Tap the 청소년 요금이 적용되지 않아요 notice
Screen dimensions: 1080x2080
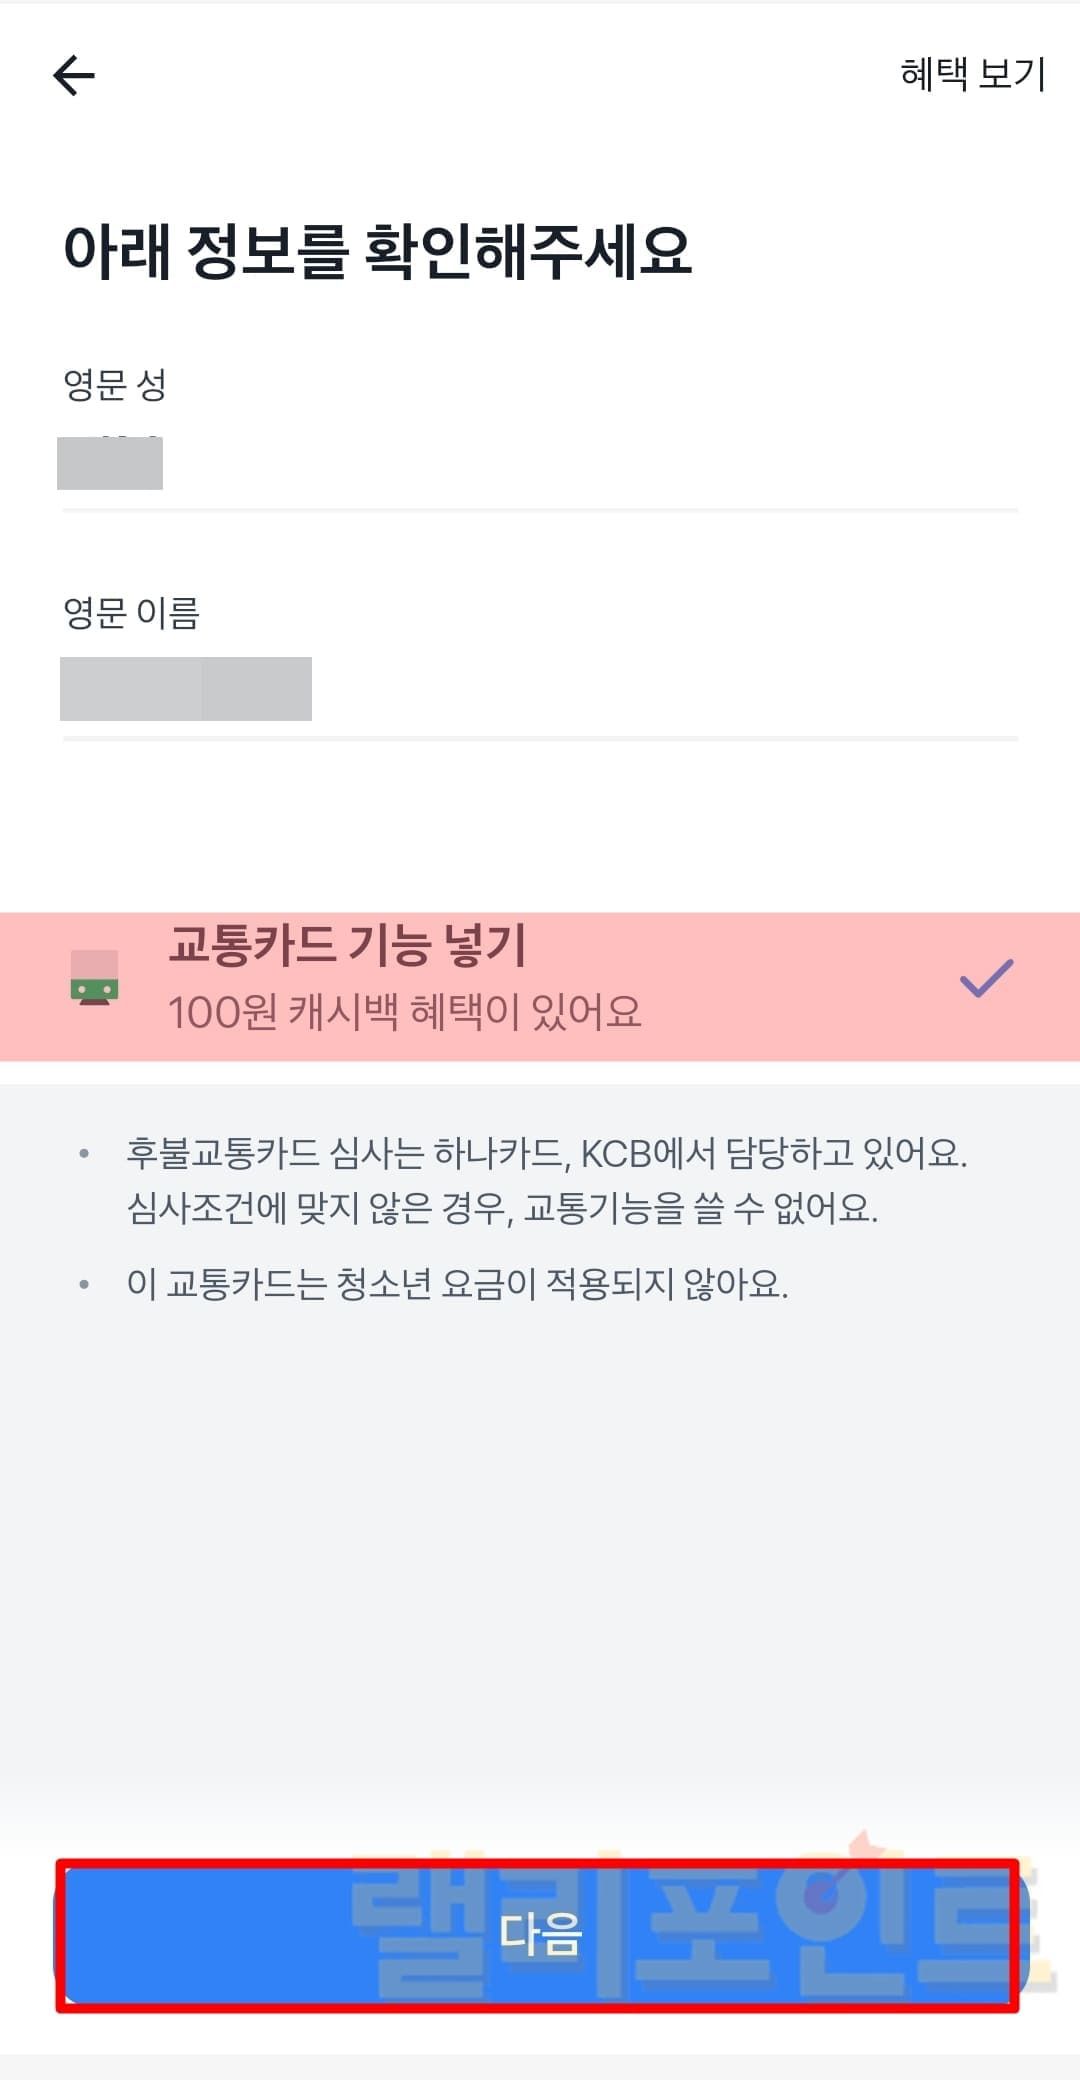pyautogui.click(x=457, y=1284)
